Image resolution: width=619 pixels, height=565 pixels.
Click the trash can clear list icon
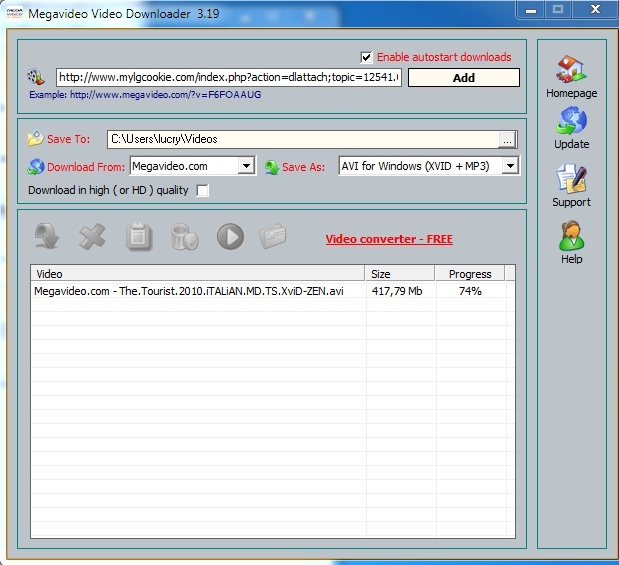click(184, 237)
